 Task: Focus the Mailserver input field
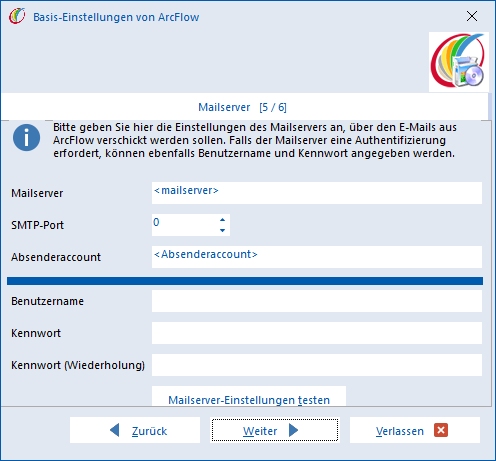click(x=317, y=193)
